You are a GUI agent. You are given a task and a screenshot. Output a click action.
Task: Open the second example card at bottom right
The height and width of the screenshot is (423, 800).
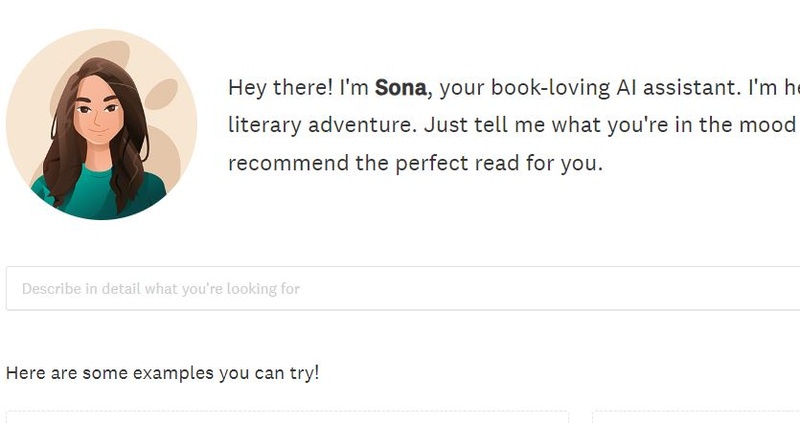(x=696, y=416)
